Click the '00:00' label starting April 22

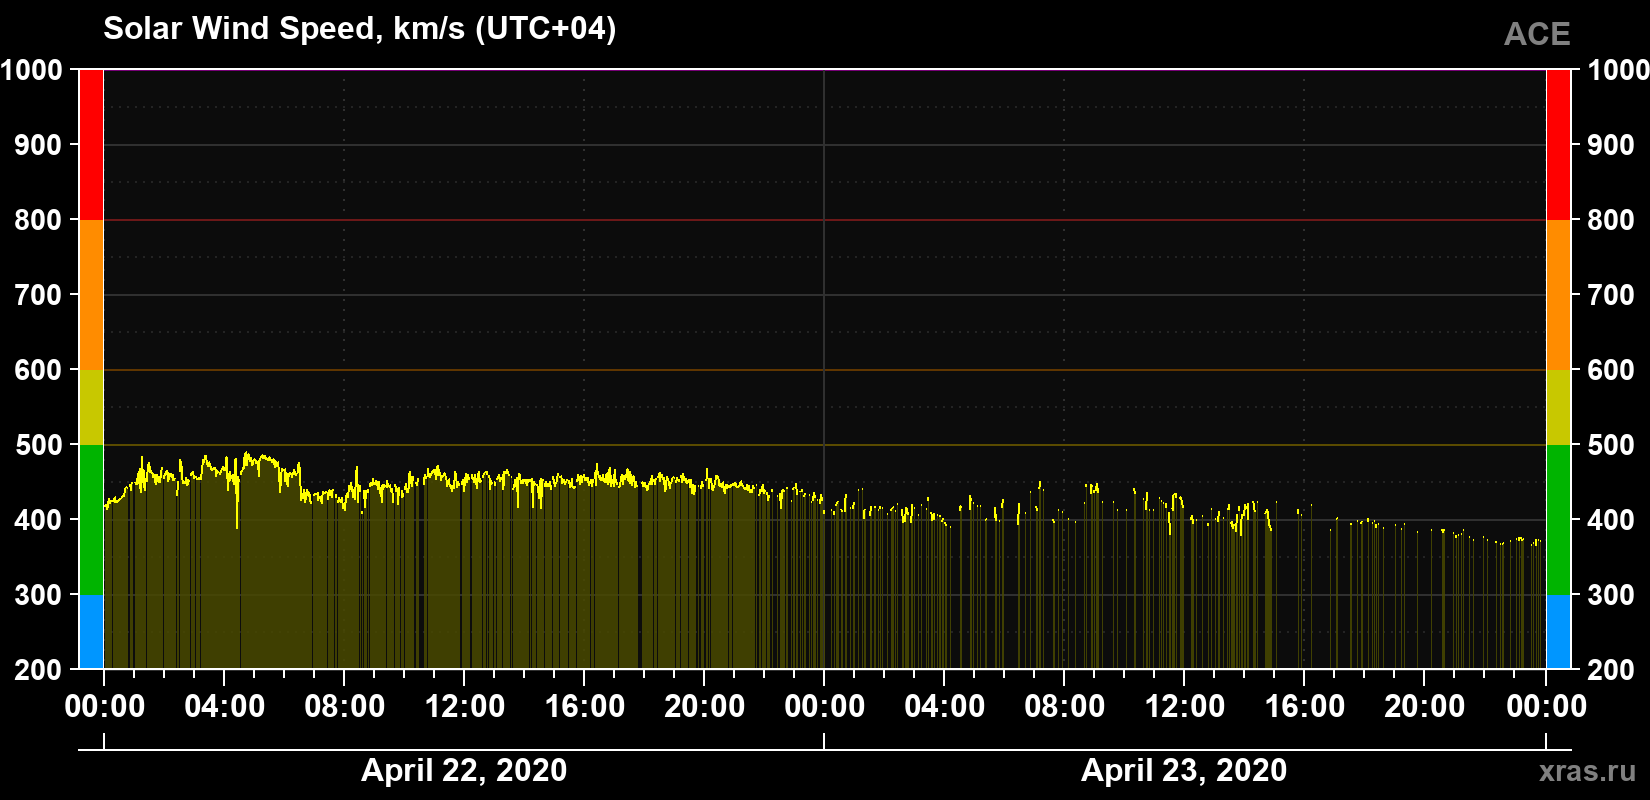(x=104, y=707)
